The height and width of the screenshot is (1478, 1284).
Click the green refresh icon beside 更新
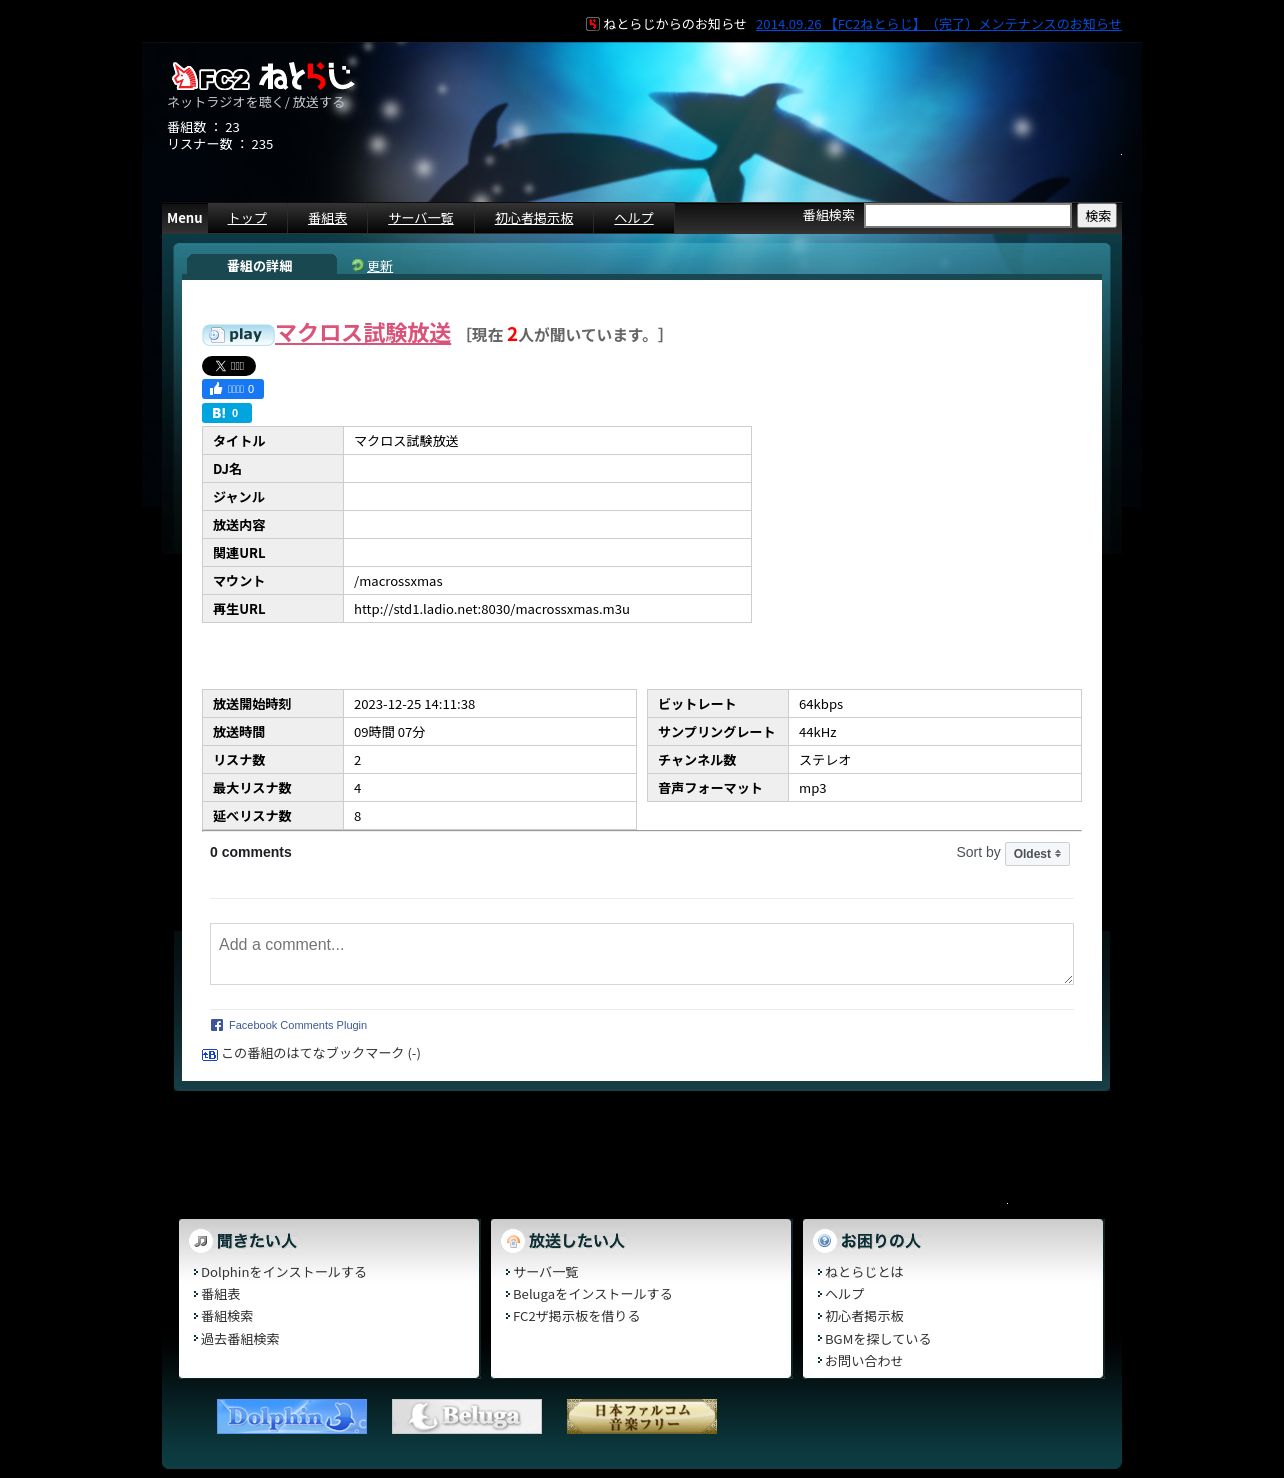[357, 265]
